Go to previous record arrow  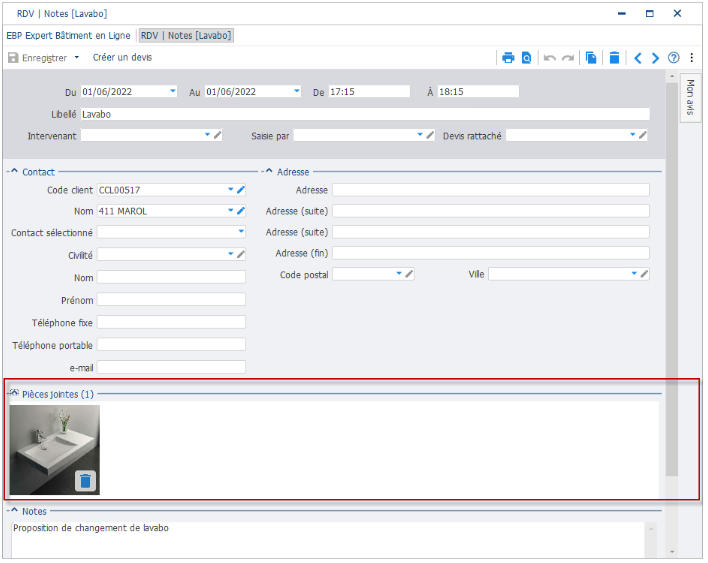coord(638,58)
